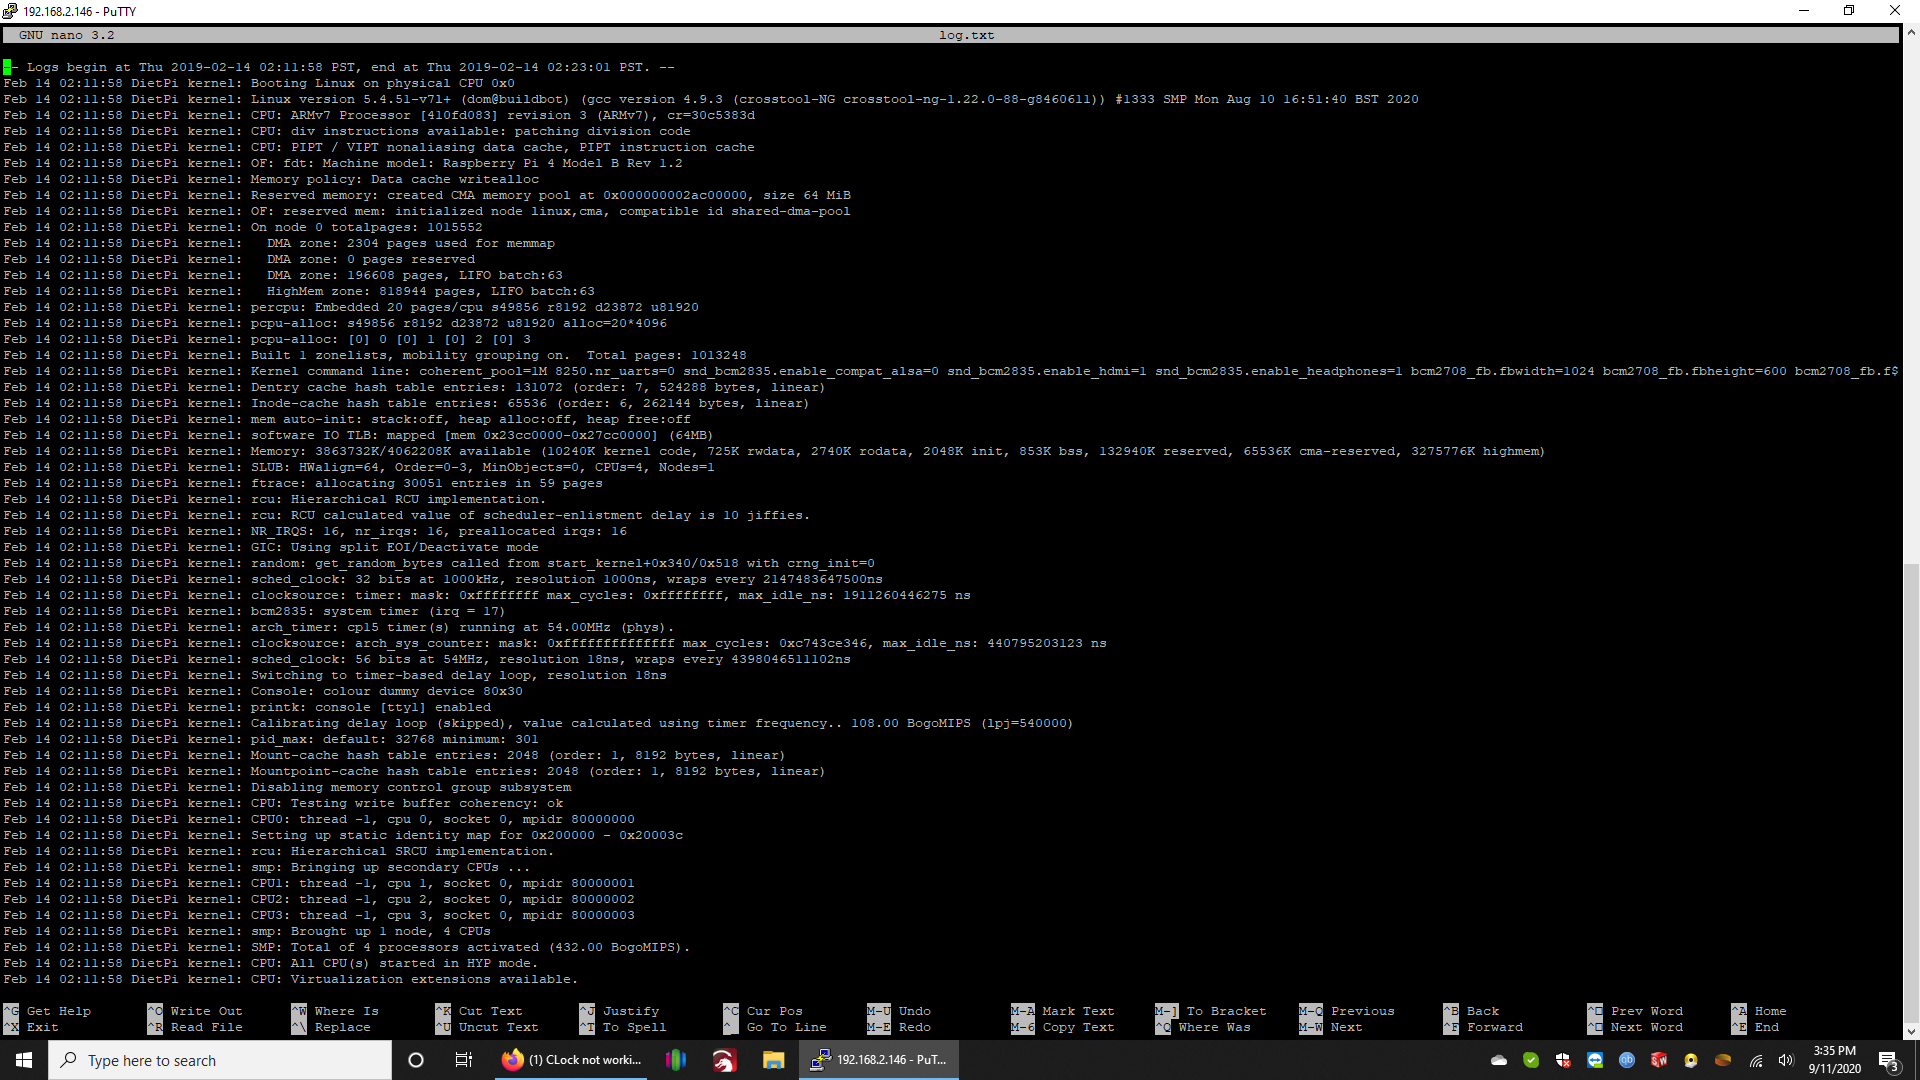Open the PuTTY system menu icon
The height and width of the screenshot is (1080, 1920).
(x=10, y=11)
